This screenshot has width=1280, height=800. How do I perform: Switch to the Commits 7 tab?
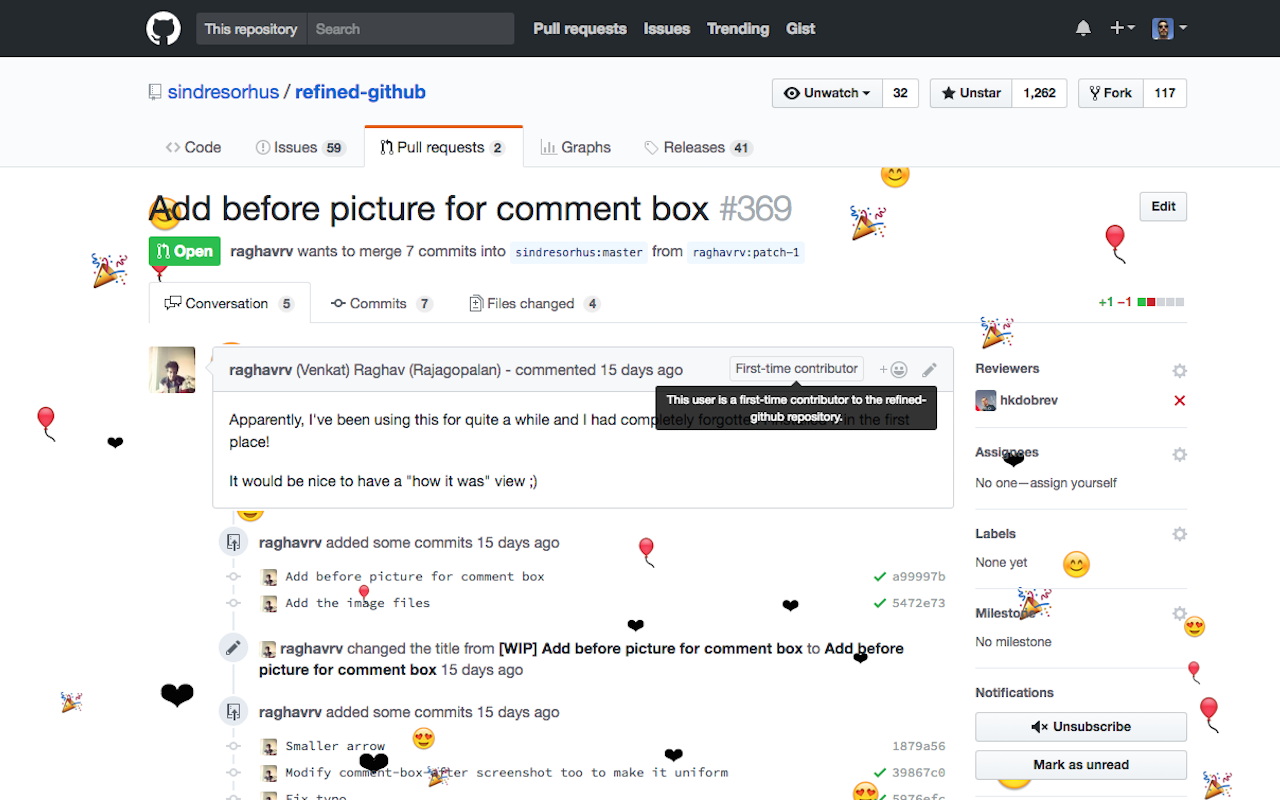(382, 303)
